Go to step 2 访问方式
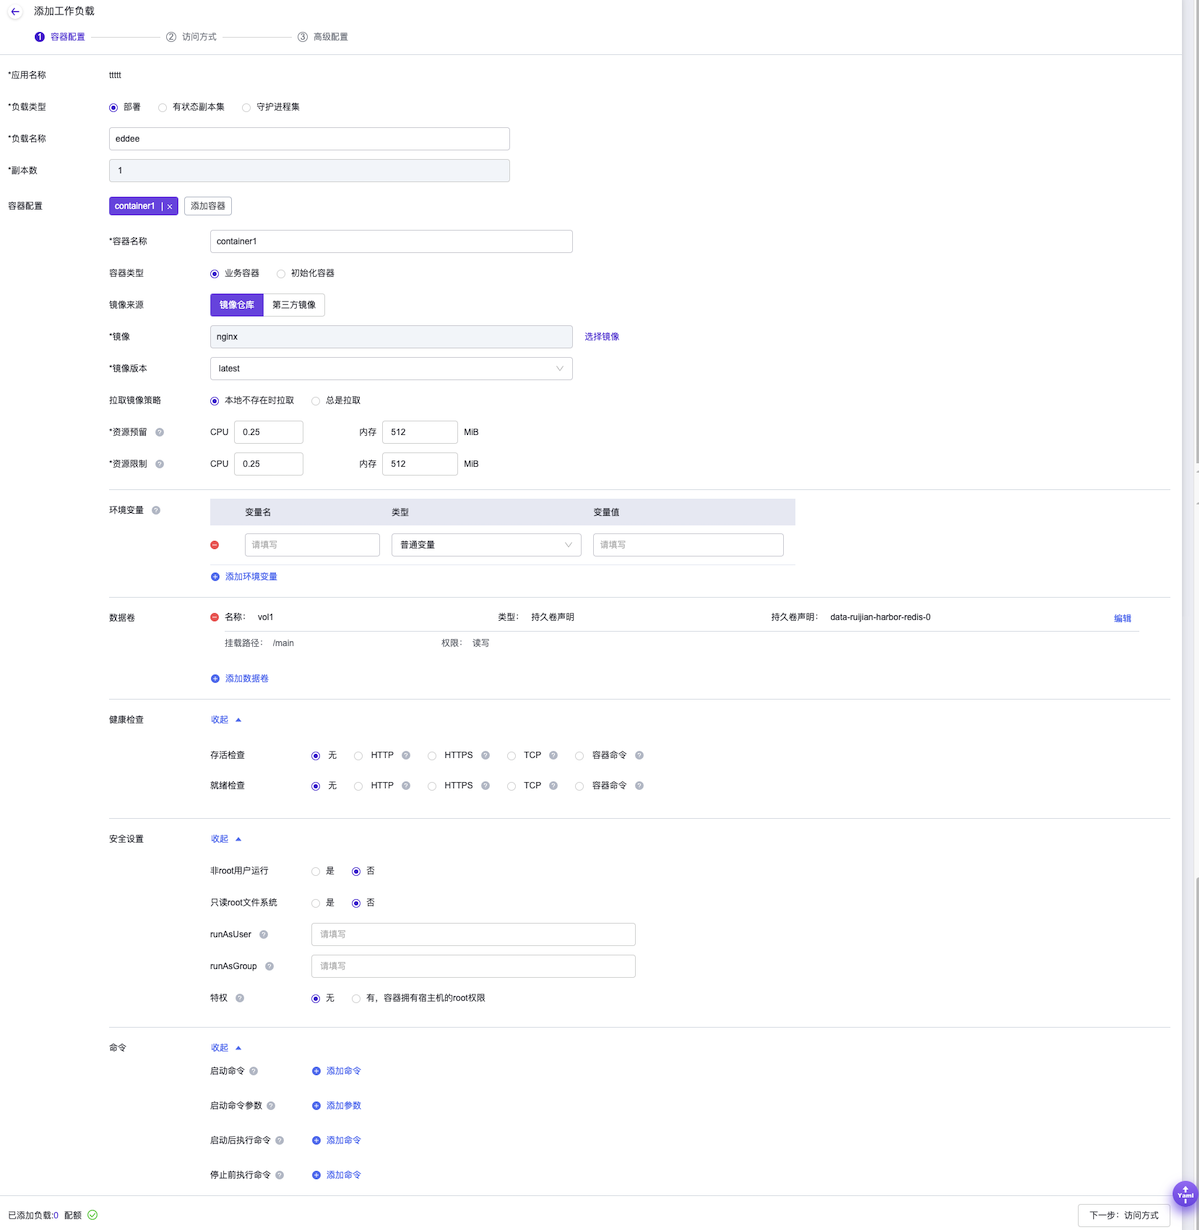The height and width of the screenshot is (1230, 1199). pyautogui.click(x=191, y=37)
